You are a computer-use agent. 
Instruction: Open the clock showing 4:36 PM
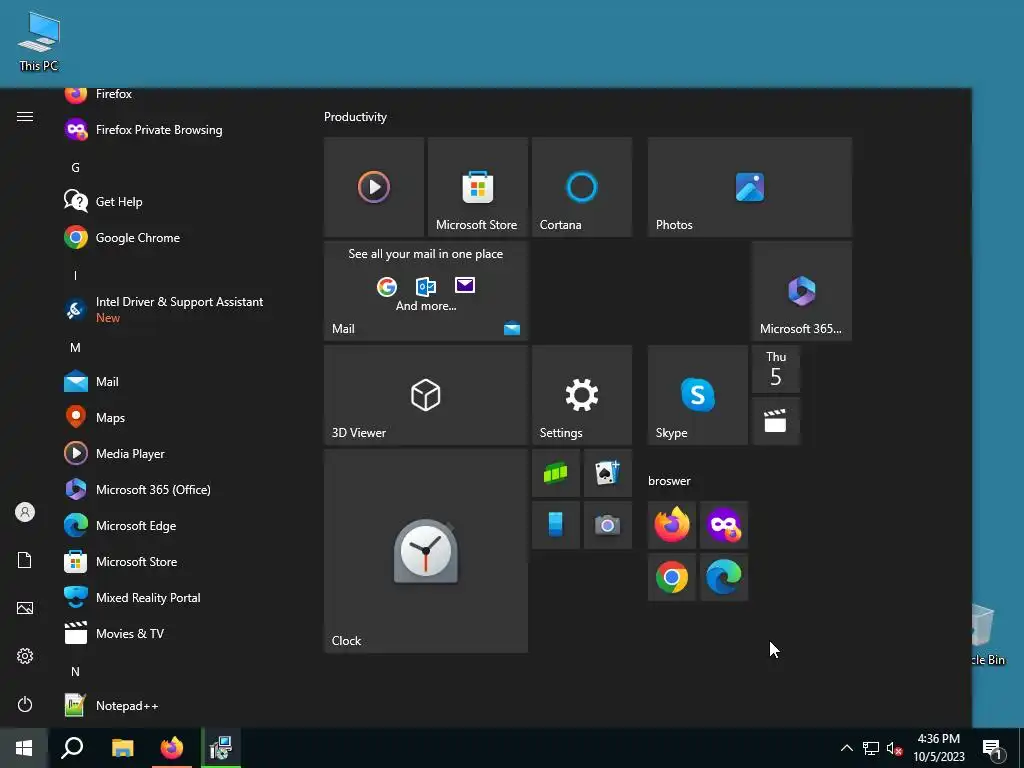tap(938, 748)
